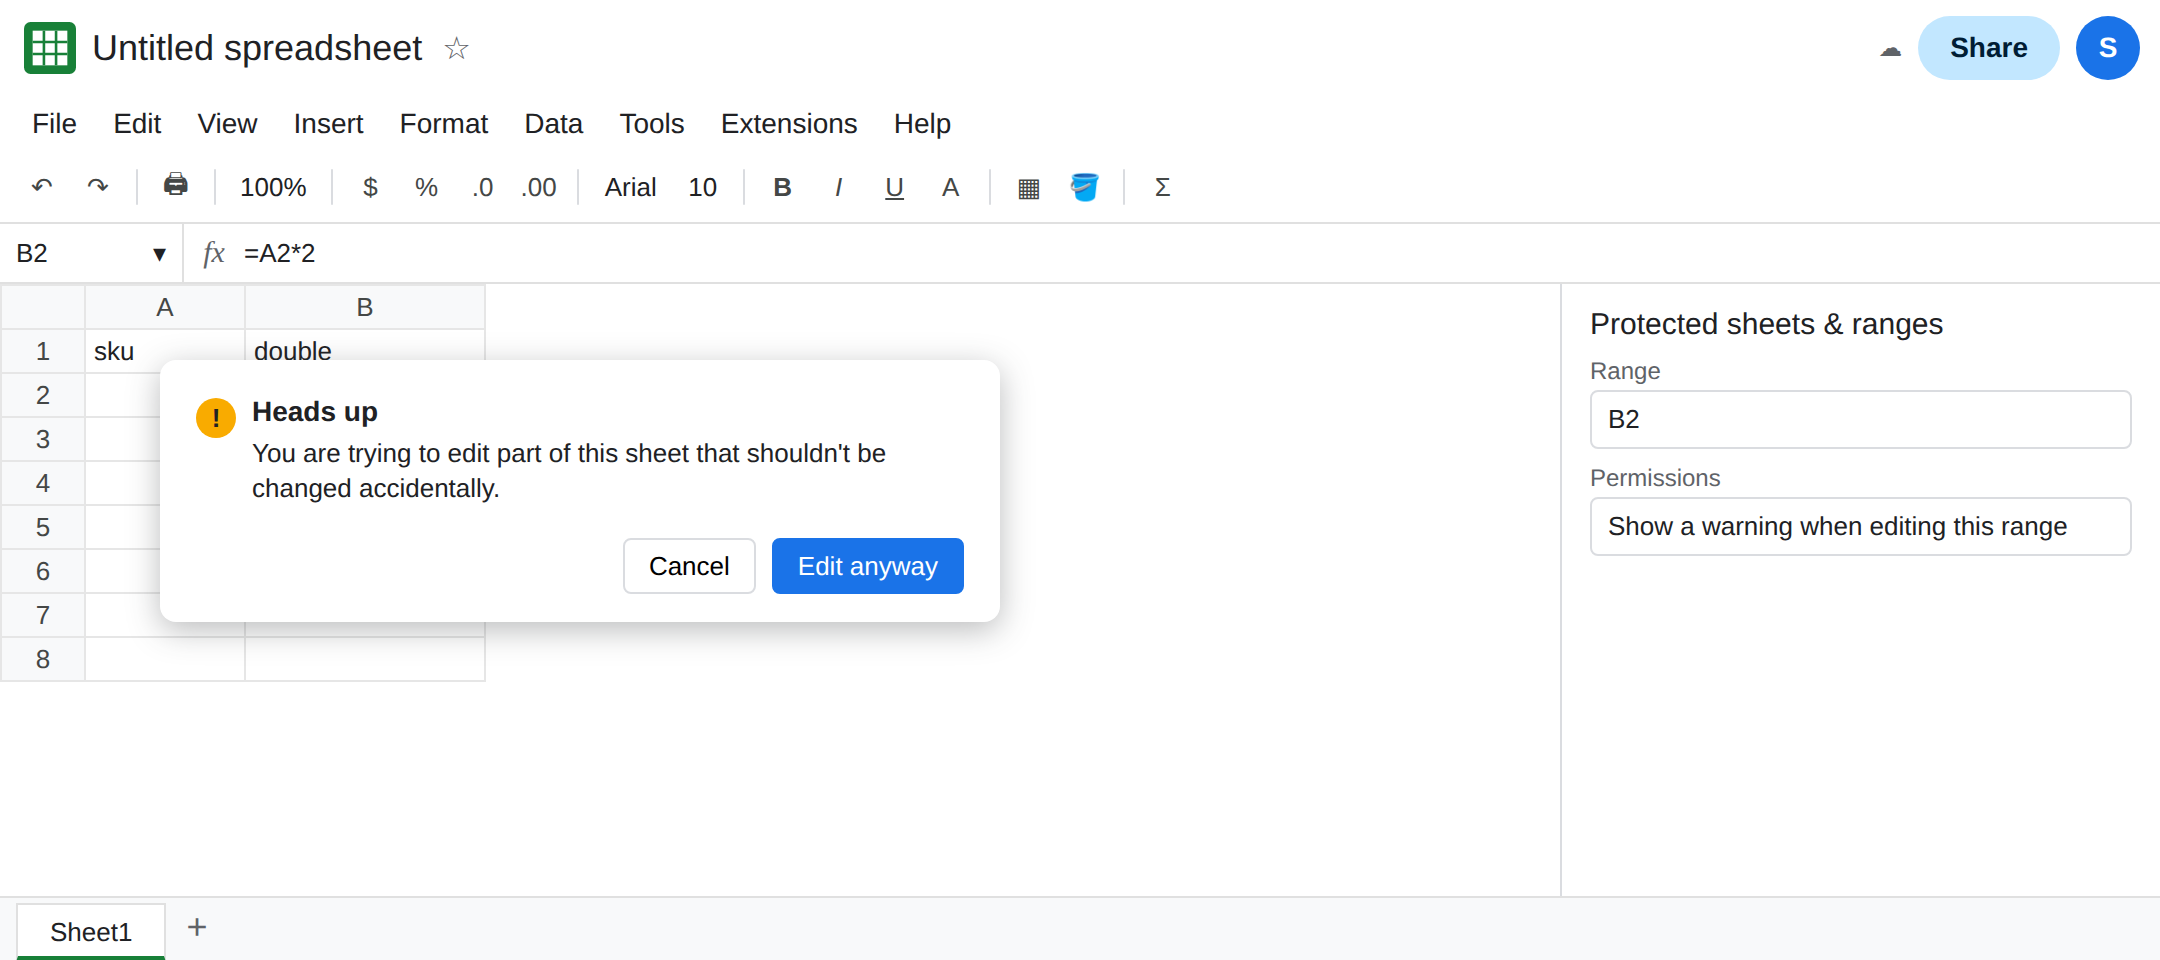
Task: Star the Untitled spreadsheet
Action: pyautogui.click(x=456, y=48)
